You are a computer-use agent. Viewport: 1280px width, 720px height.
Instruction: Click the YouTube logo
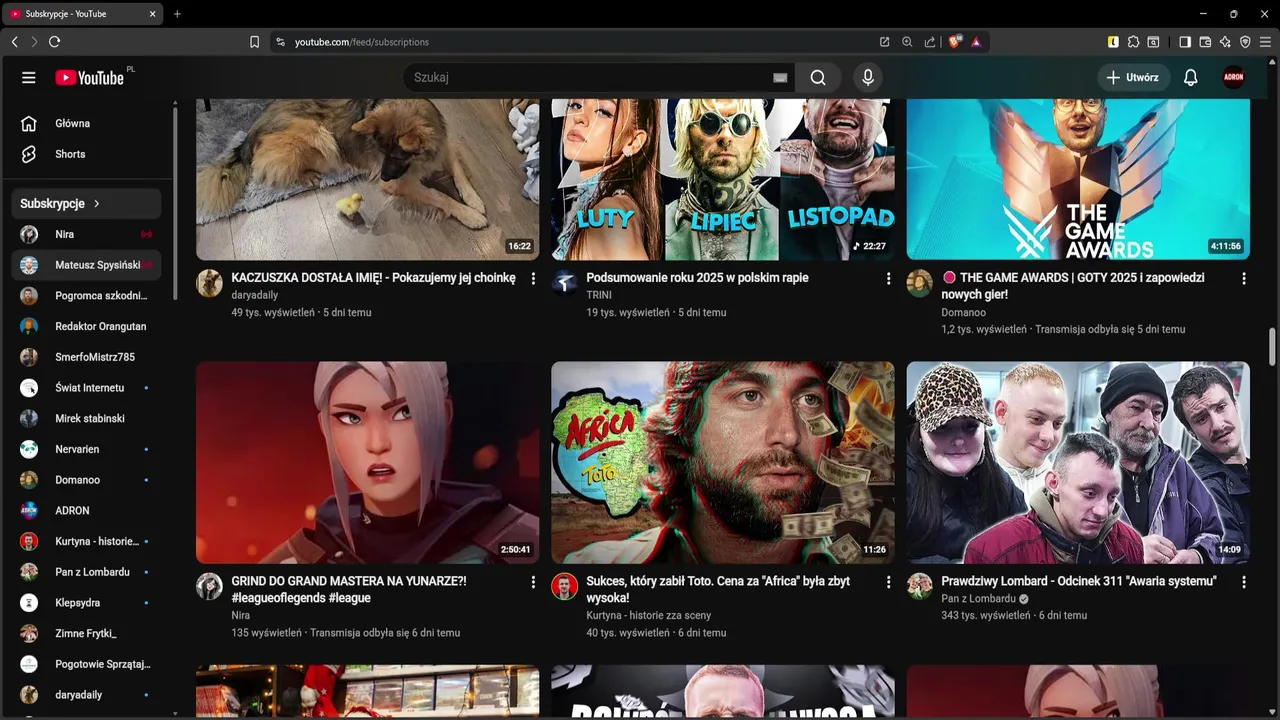(89, 78)
